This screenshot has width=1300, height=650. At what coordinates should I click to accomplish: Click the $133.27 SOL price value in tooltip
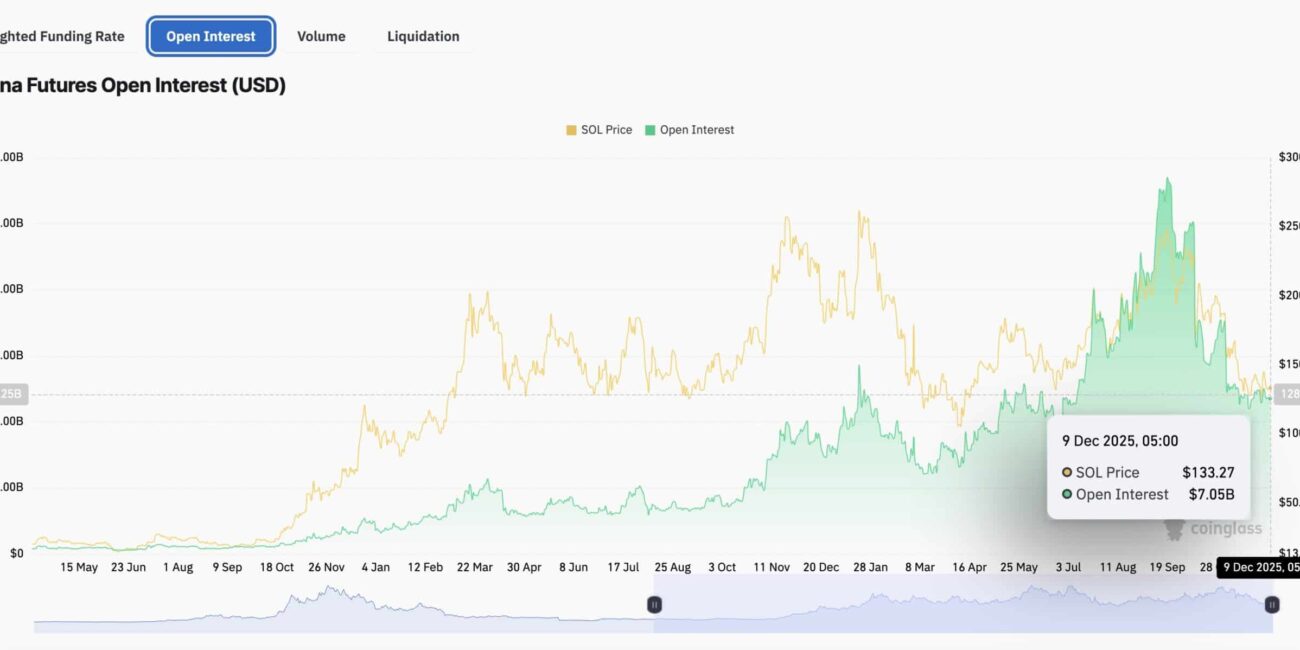tap(1208, 473)
